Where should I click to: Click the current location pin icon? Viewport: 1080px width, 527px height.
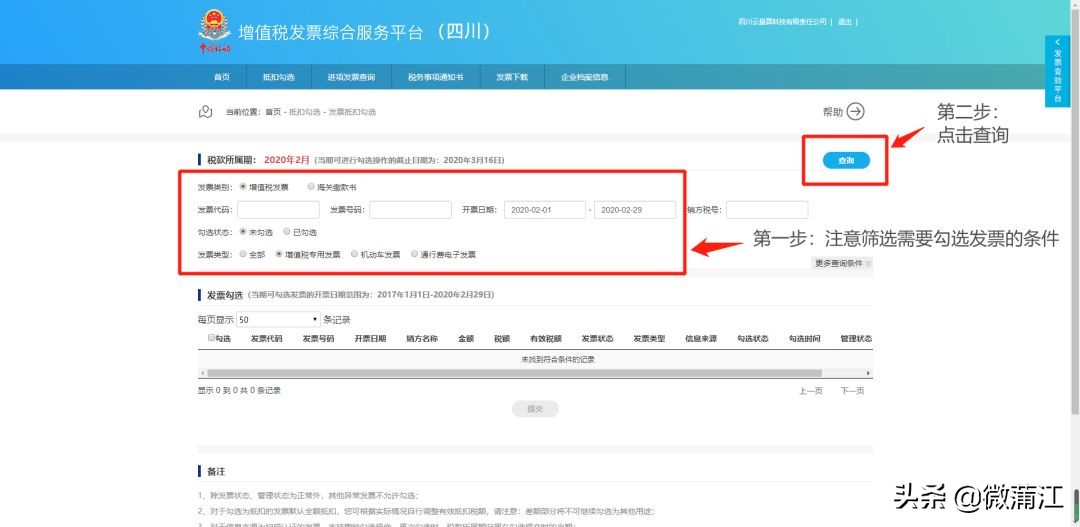pyautogui.click(x=205, y=112)
